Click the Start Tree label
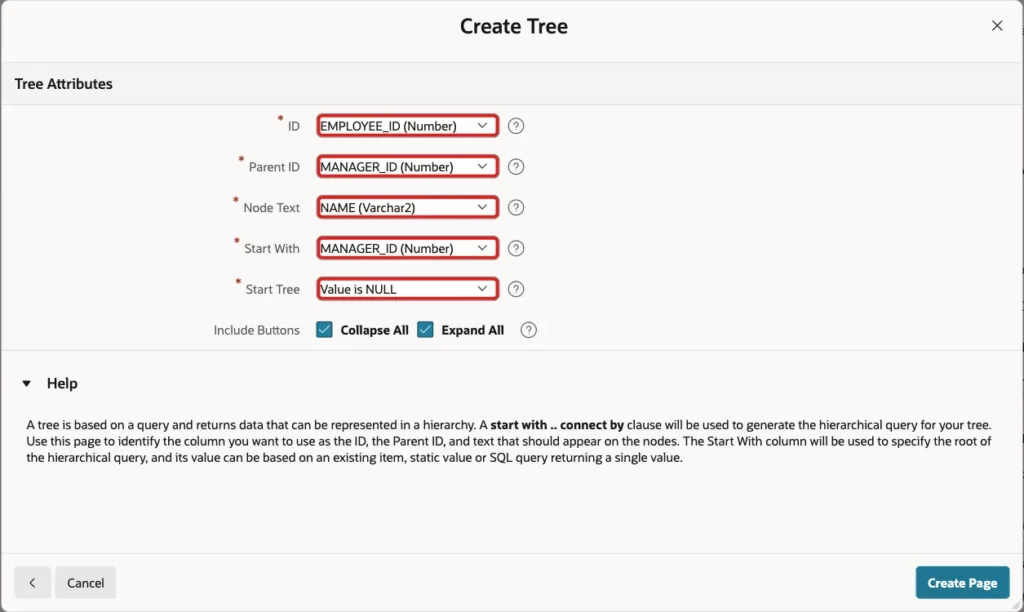The height and width of the screenshot is (612, 1024). (272, 289)
